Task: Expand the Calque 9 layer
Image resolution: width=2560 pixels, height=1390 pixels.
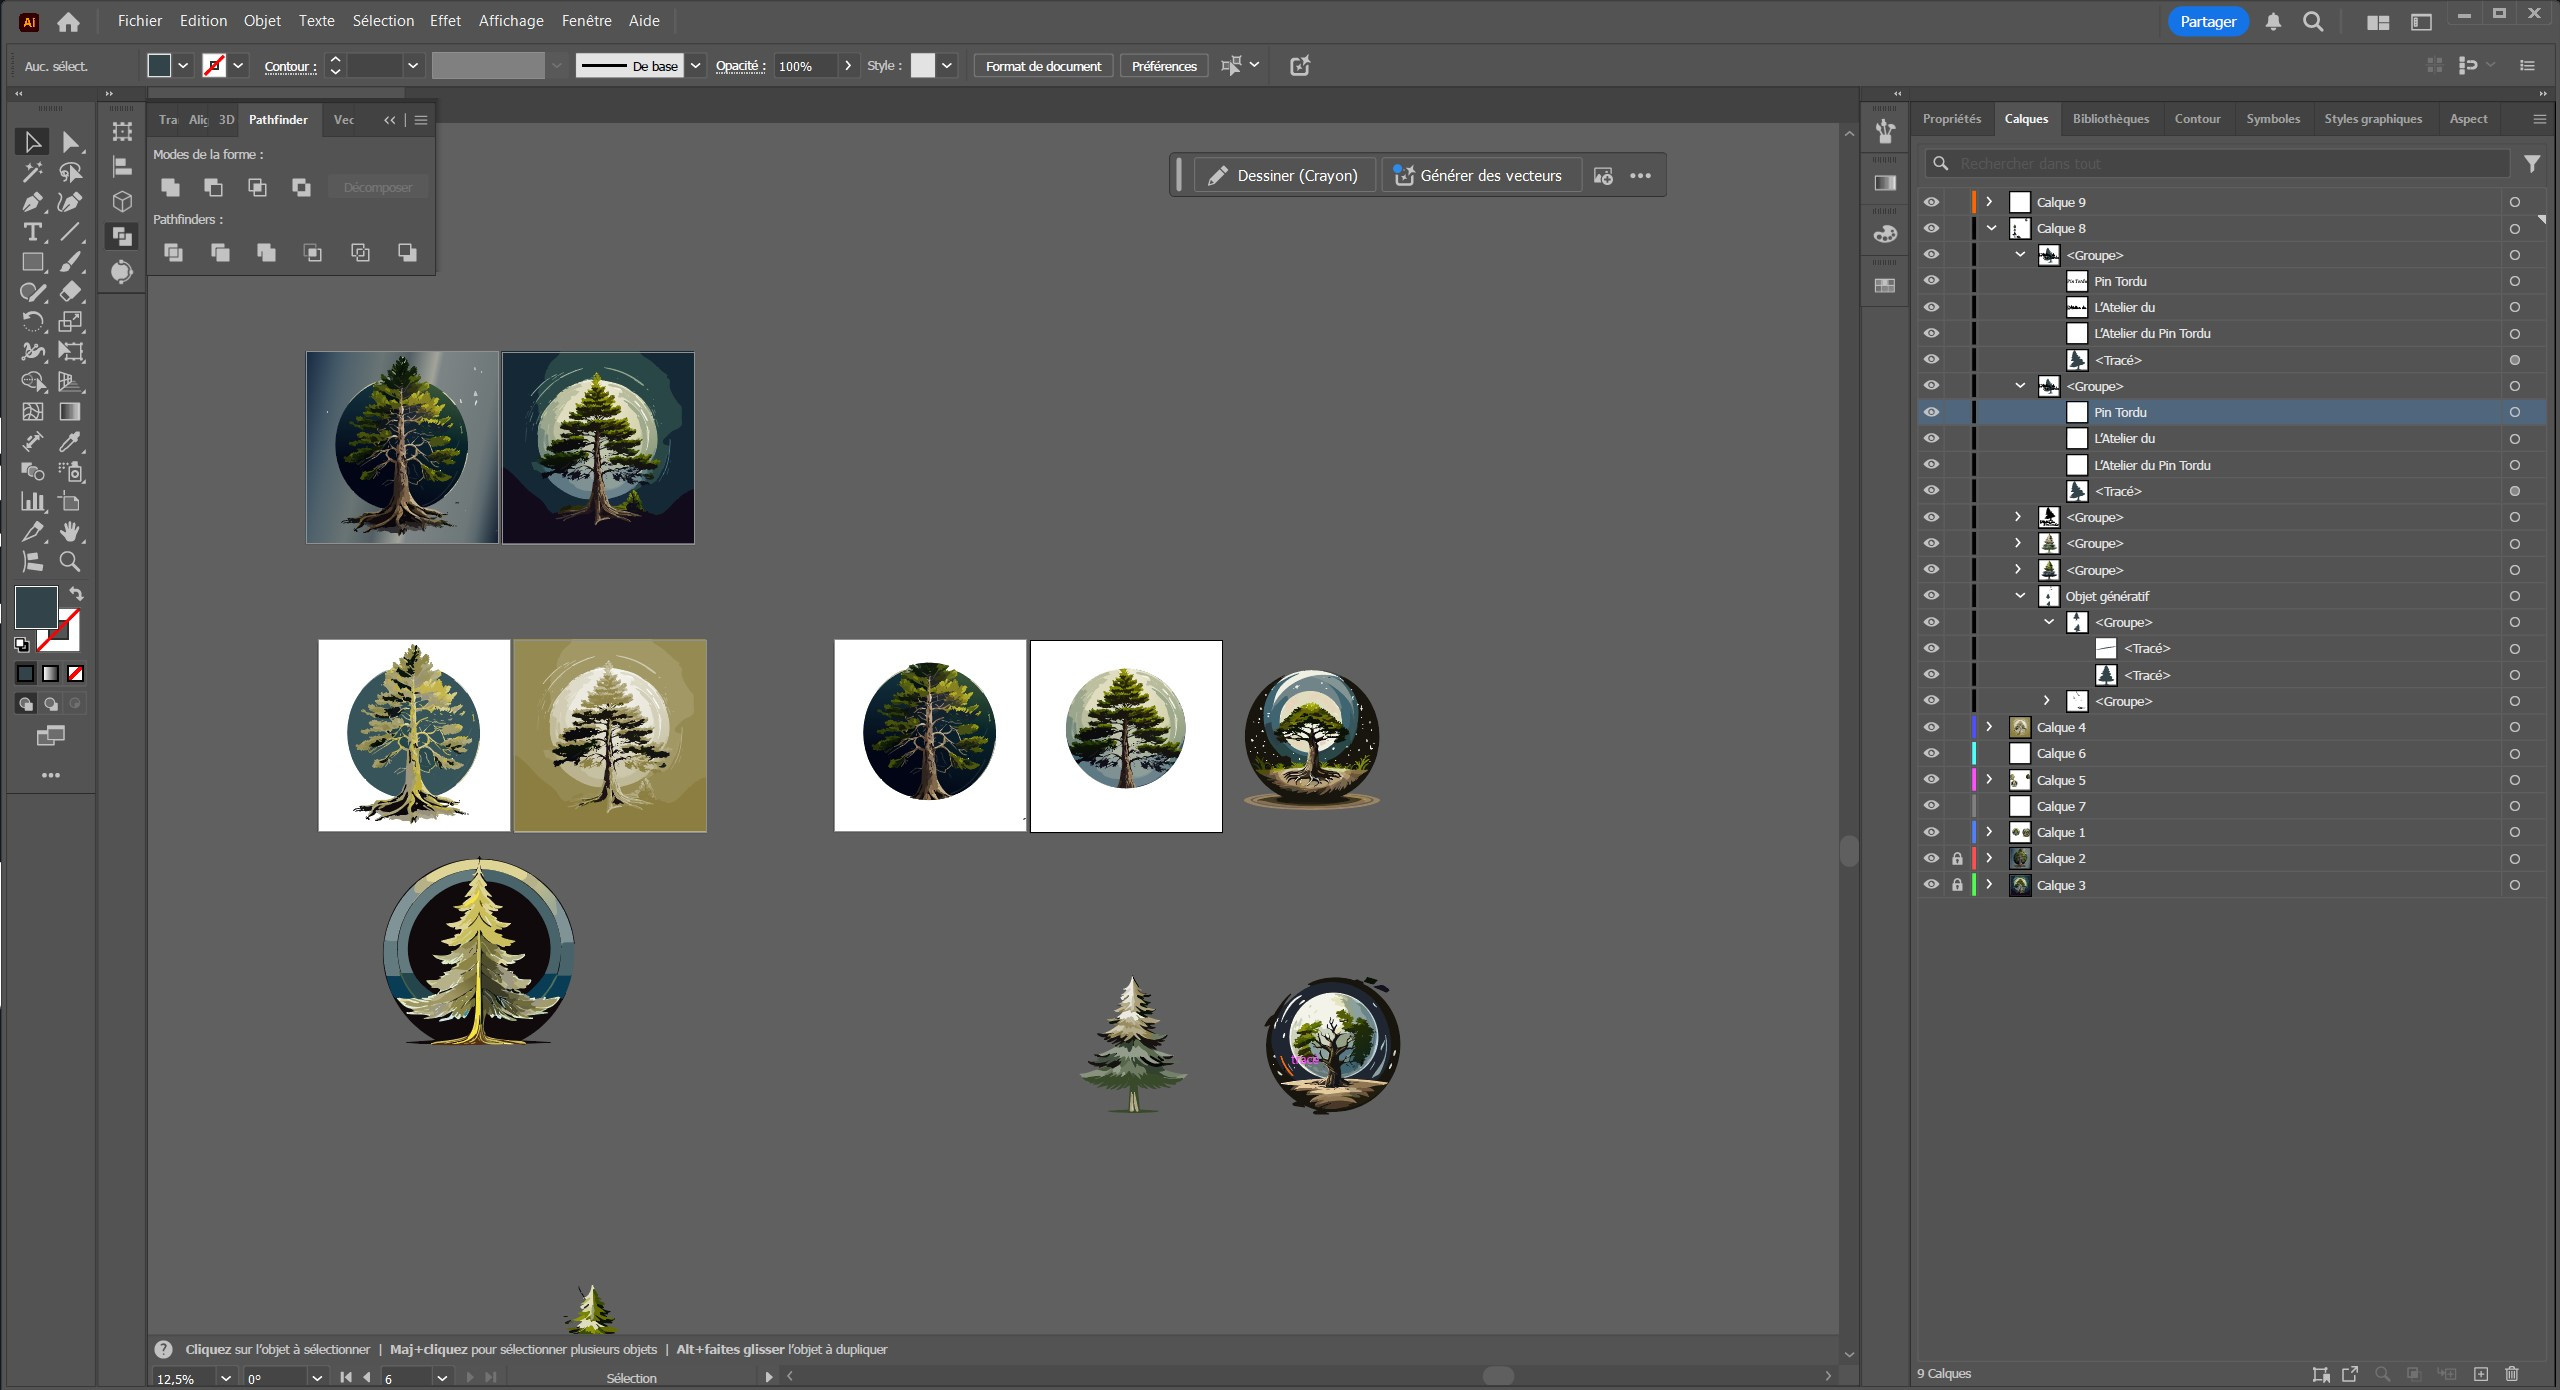Action: click(1990, 202)
